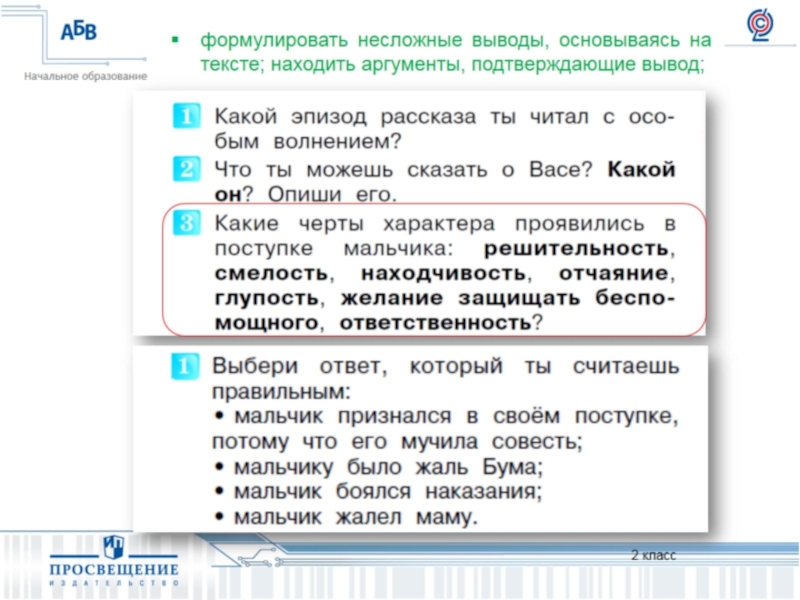Click the Просвещение publisher logo emblem
Screen dimensions: 800x600
[113, 547]
